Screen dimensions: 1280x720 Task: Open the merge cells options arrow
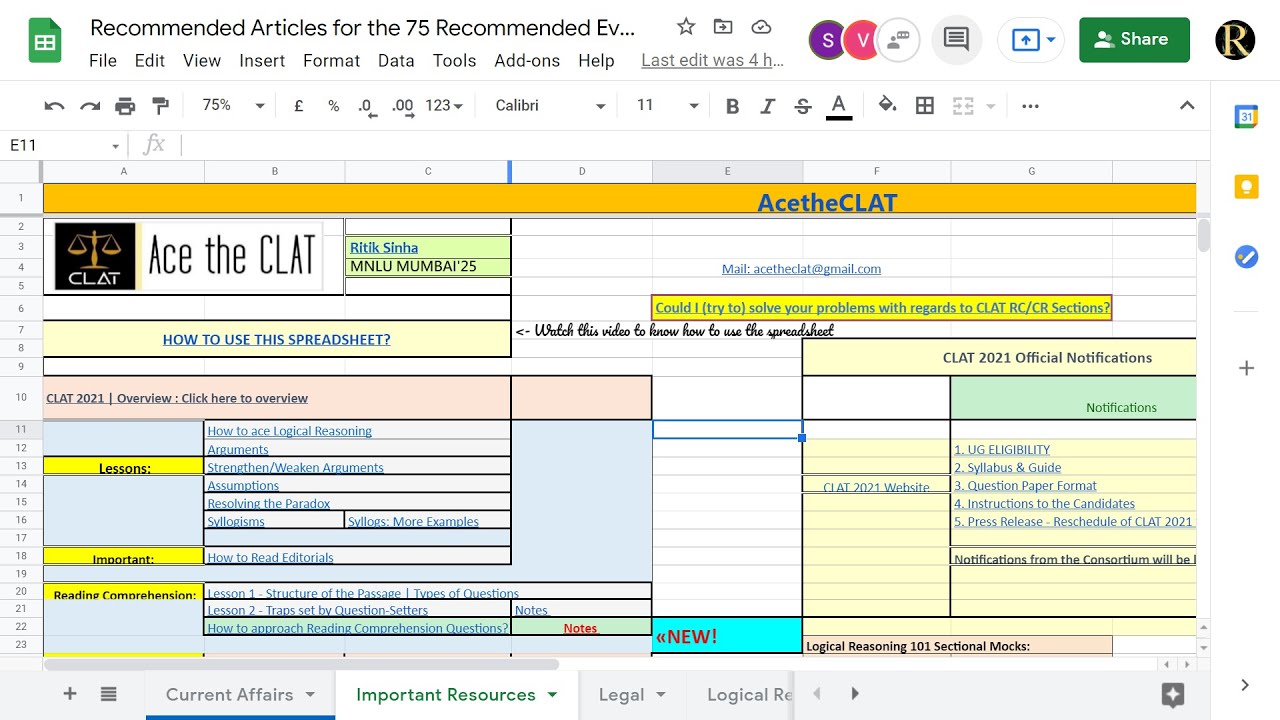pos(991,106)
